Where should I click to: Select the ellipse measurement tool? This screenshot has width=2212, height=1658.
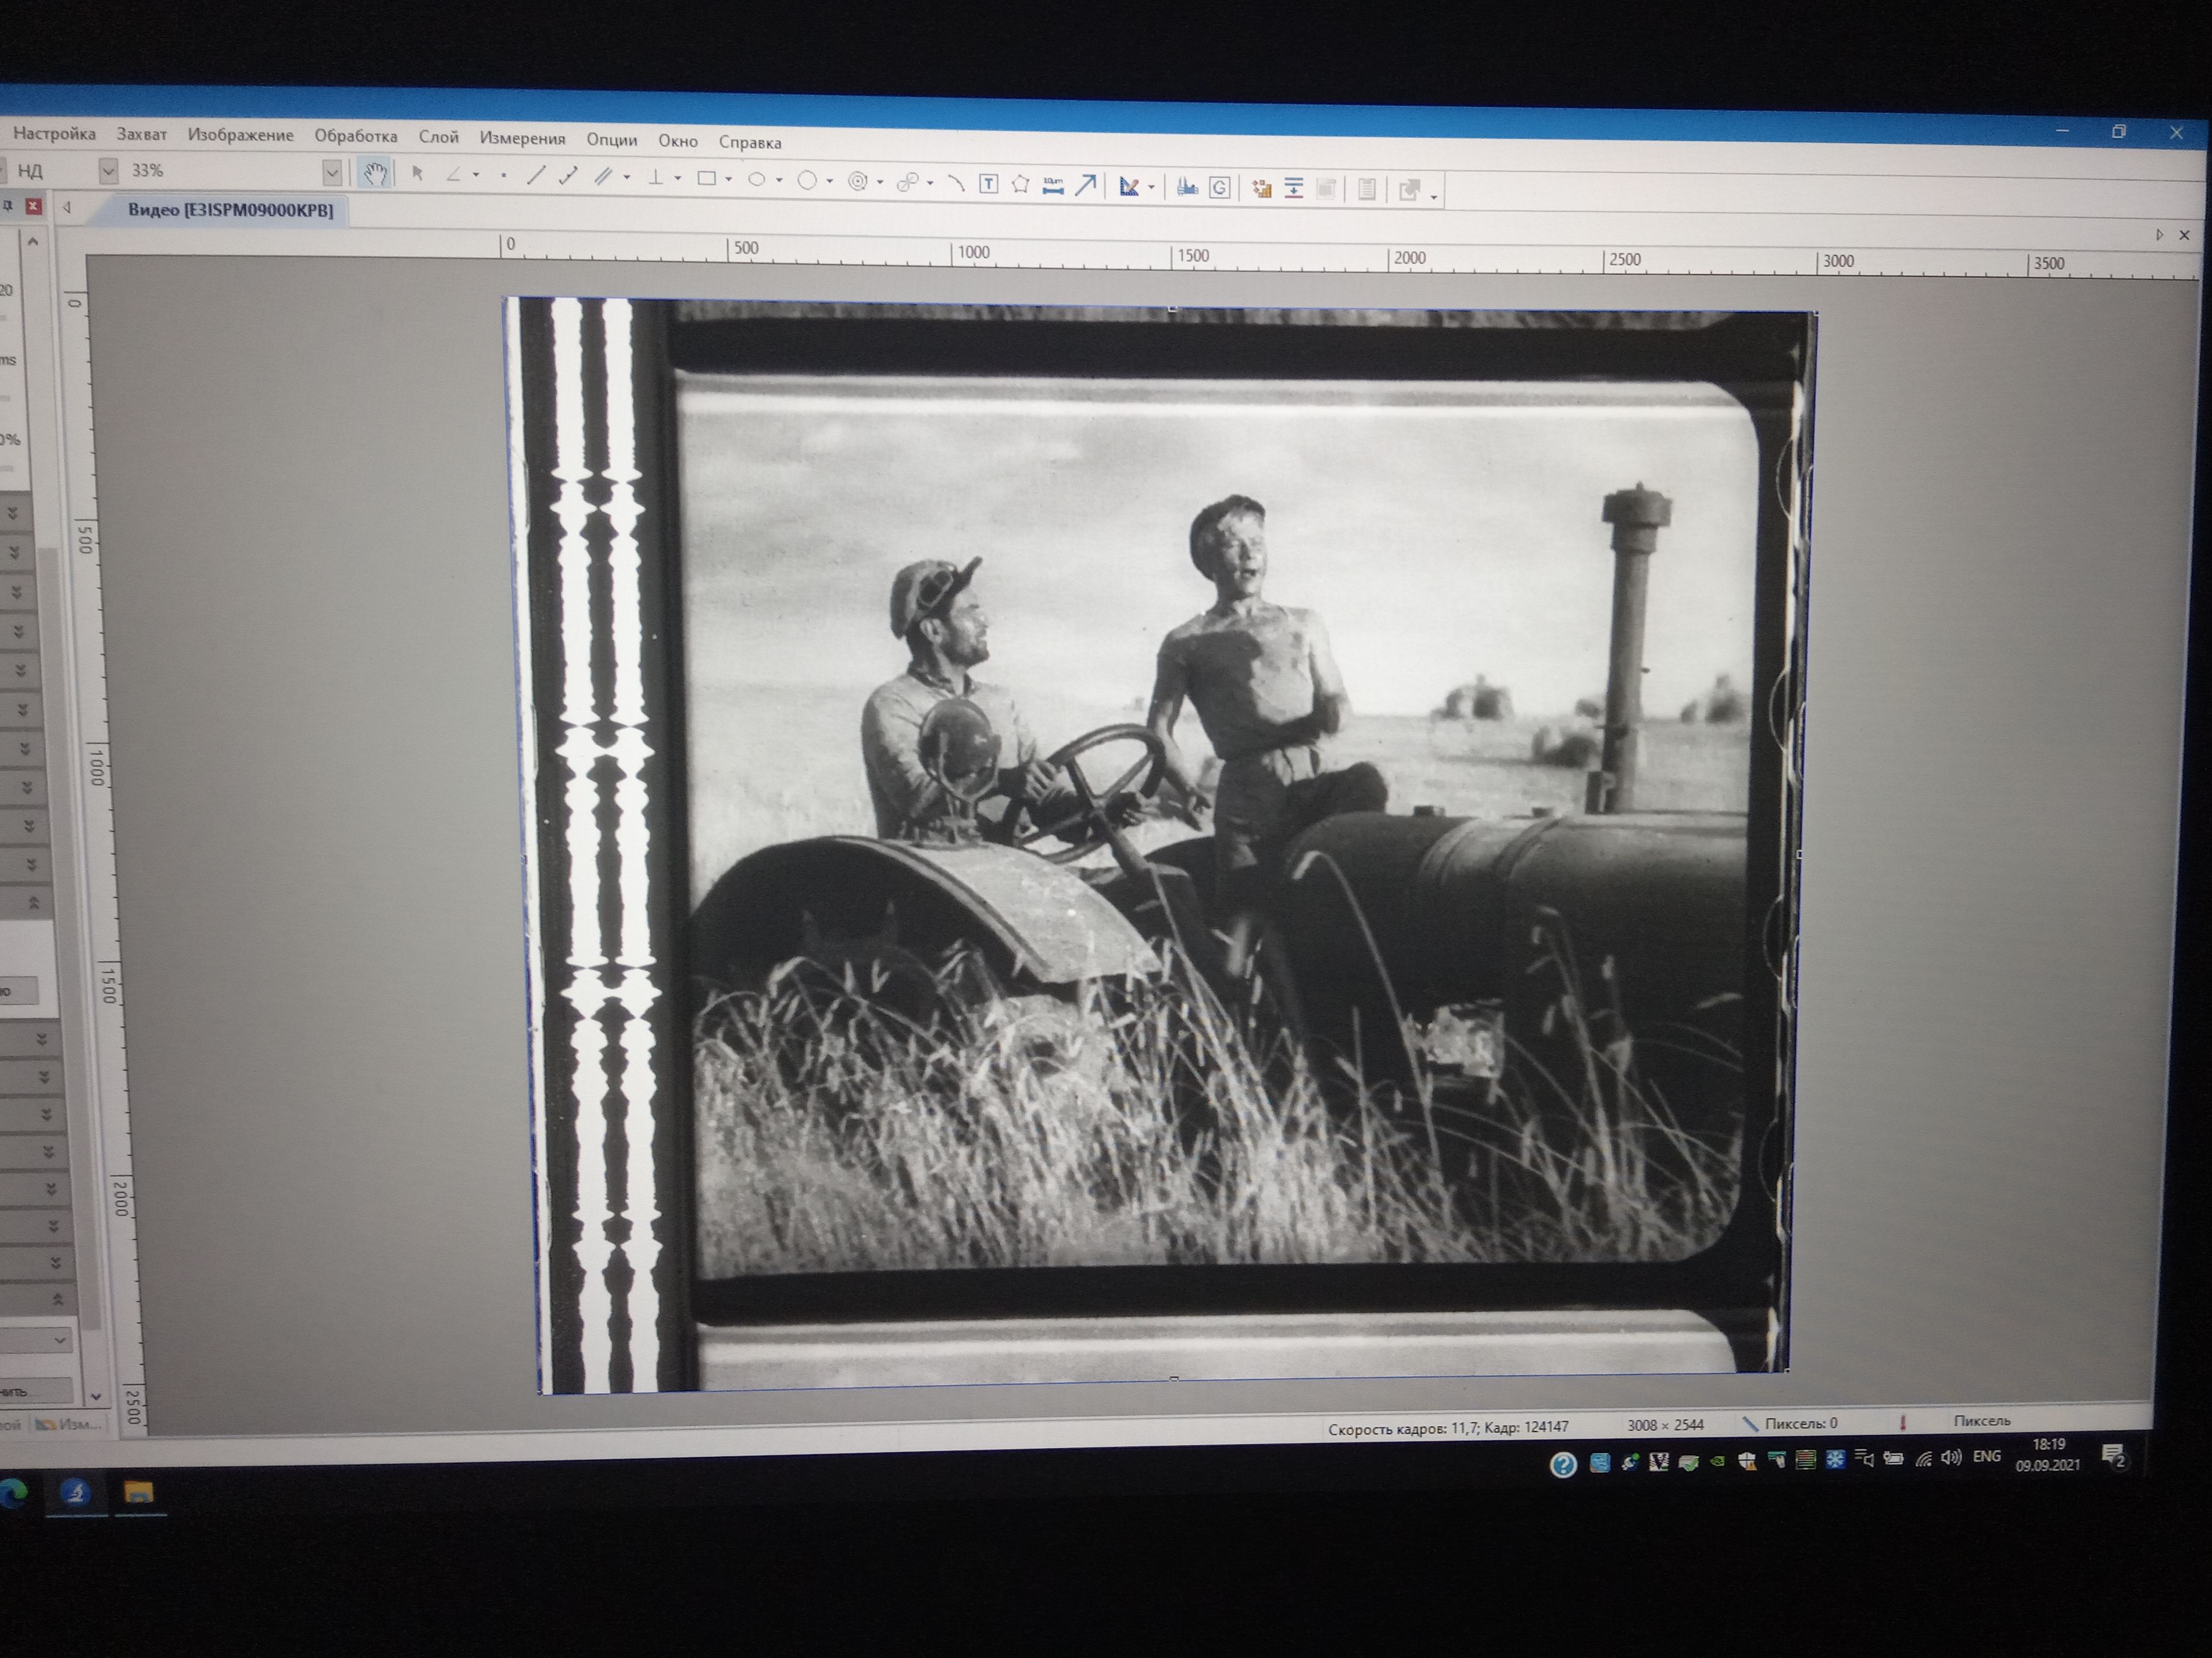[x=757, y=179]
